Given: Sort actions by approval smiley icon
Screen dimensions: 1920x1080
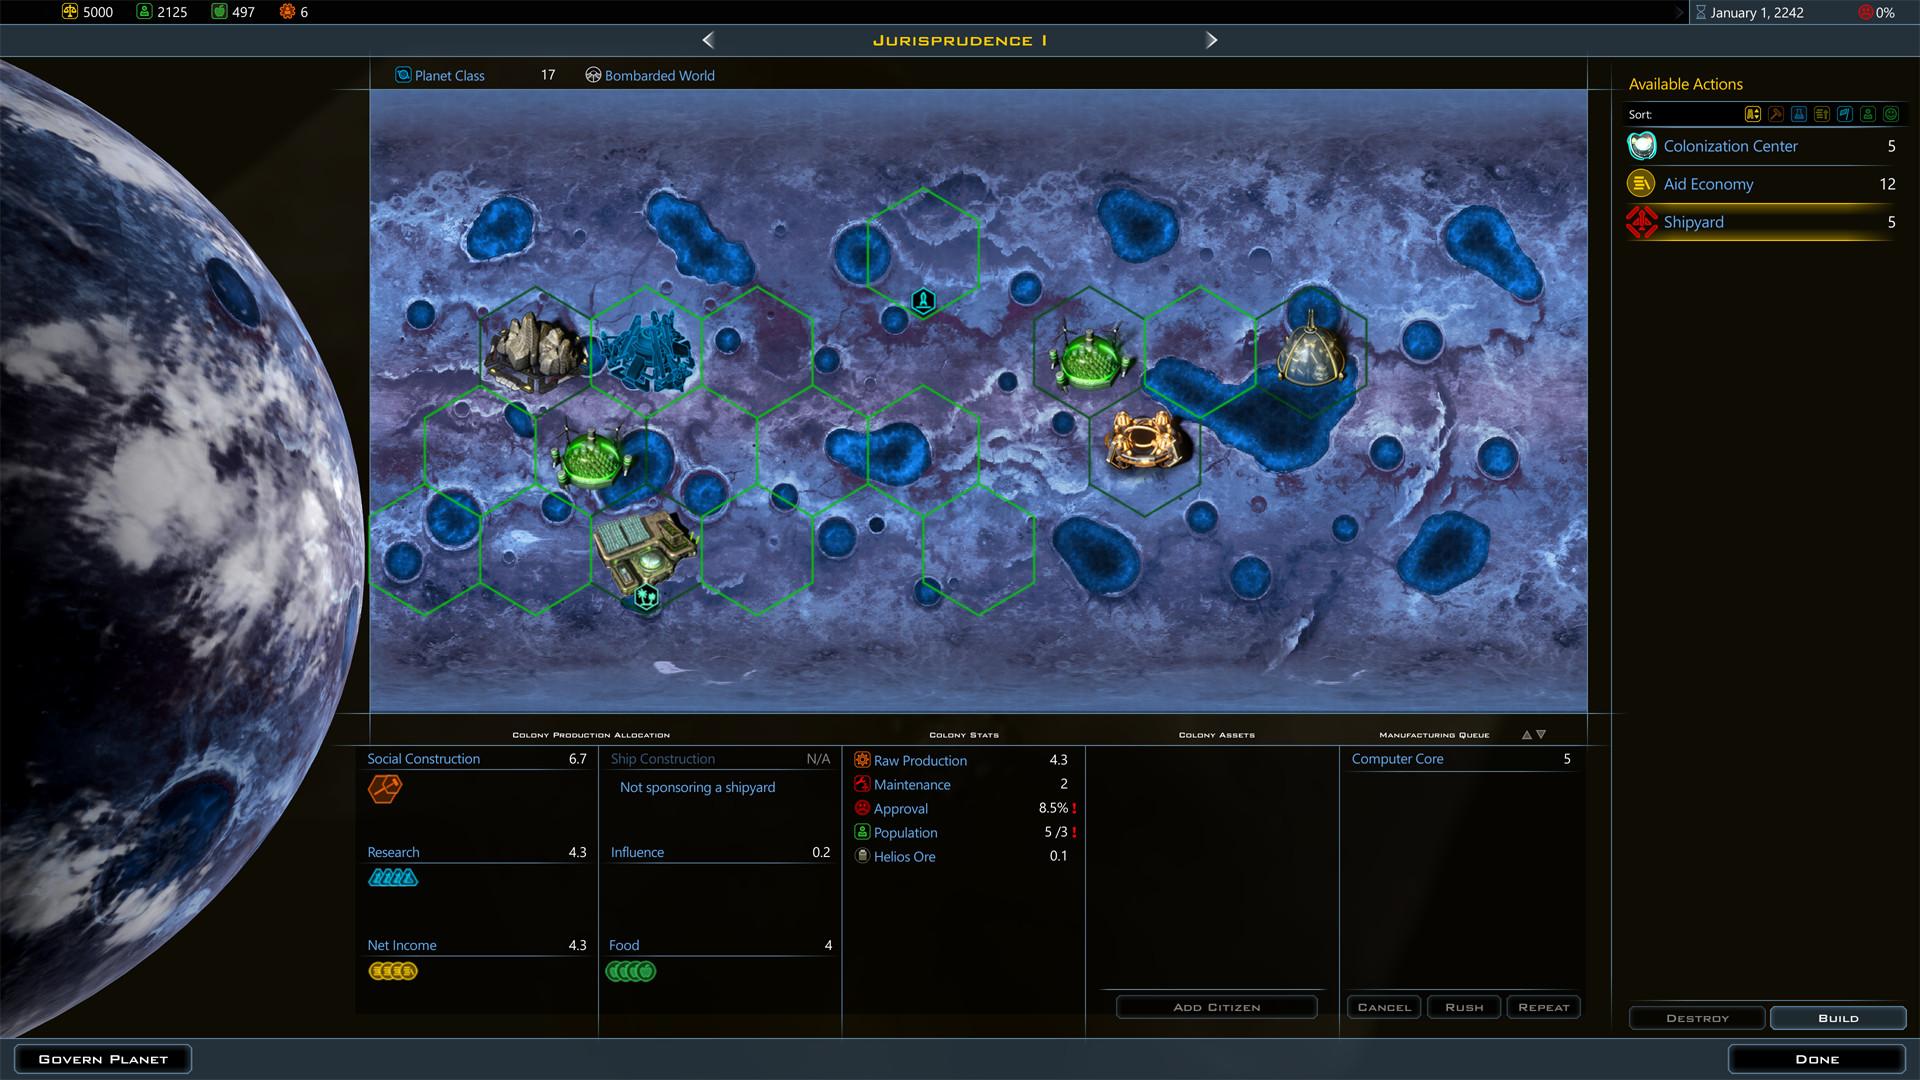Looking at the screenshot, I should [x=1891, y=114].
